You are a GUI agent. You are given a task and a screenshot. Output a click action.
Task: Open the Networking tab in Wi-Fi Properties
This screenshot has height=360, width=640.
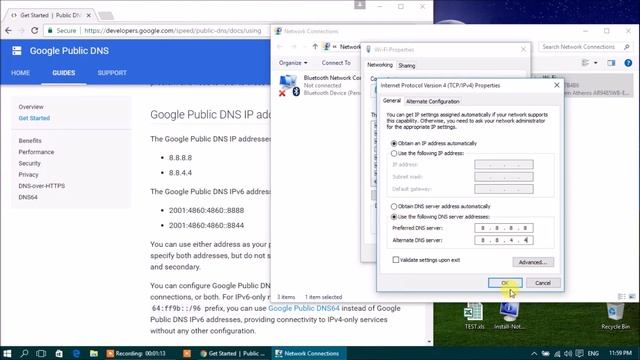tap(380, 65)
